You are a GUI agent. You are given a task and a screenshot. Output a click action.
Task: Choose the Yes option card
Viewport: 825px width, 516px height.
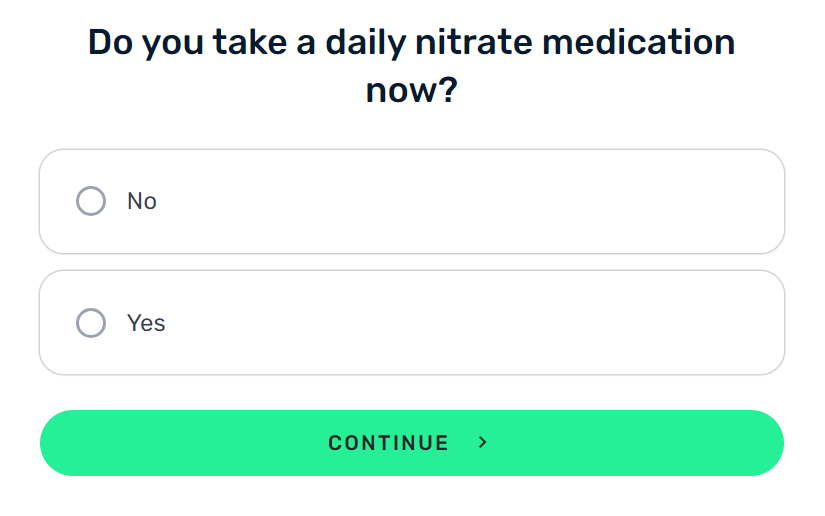pyautogui.click(x=412, y=322)
